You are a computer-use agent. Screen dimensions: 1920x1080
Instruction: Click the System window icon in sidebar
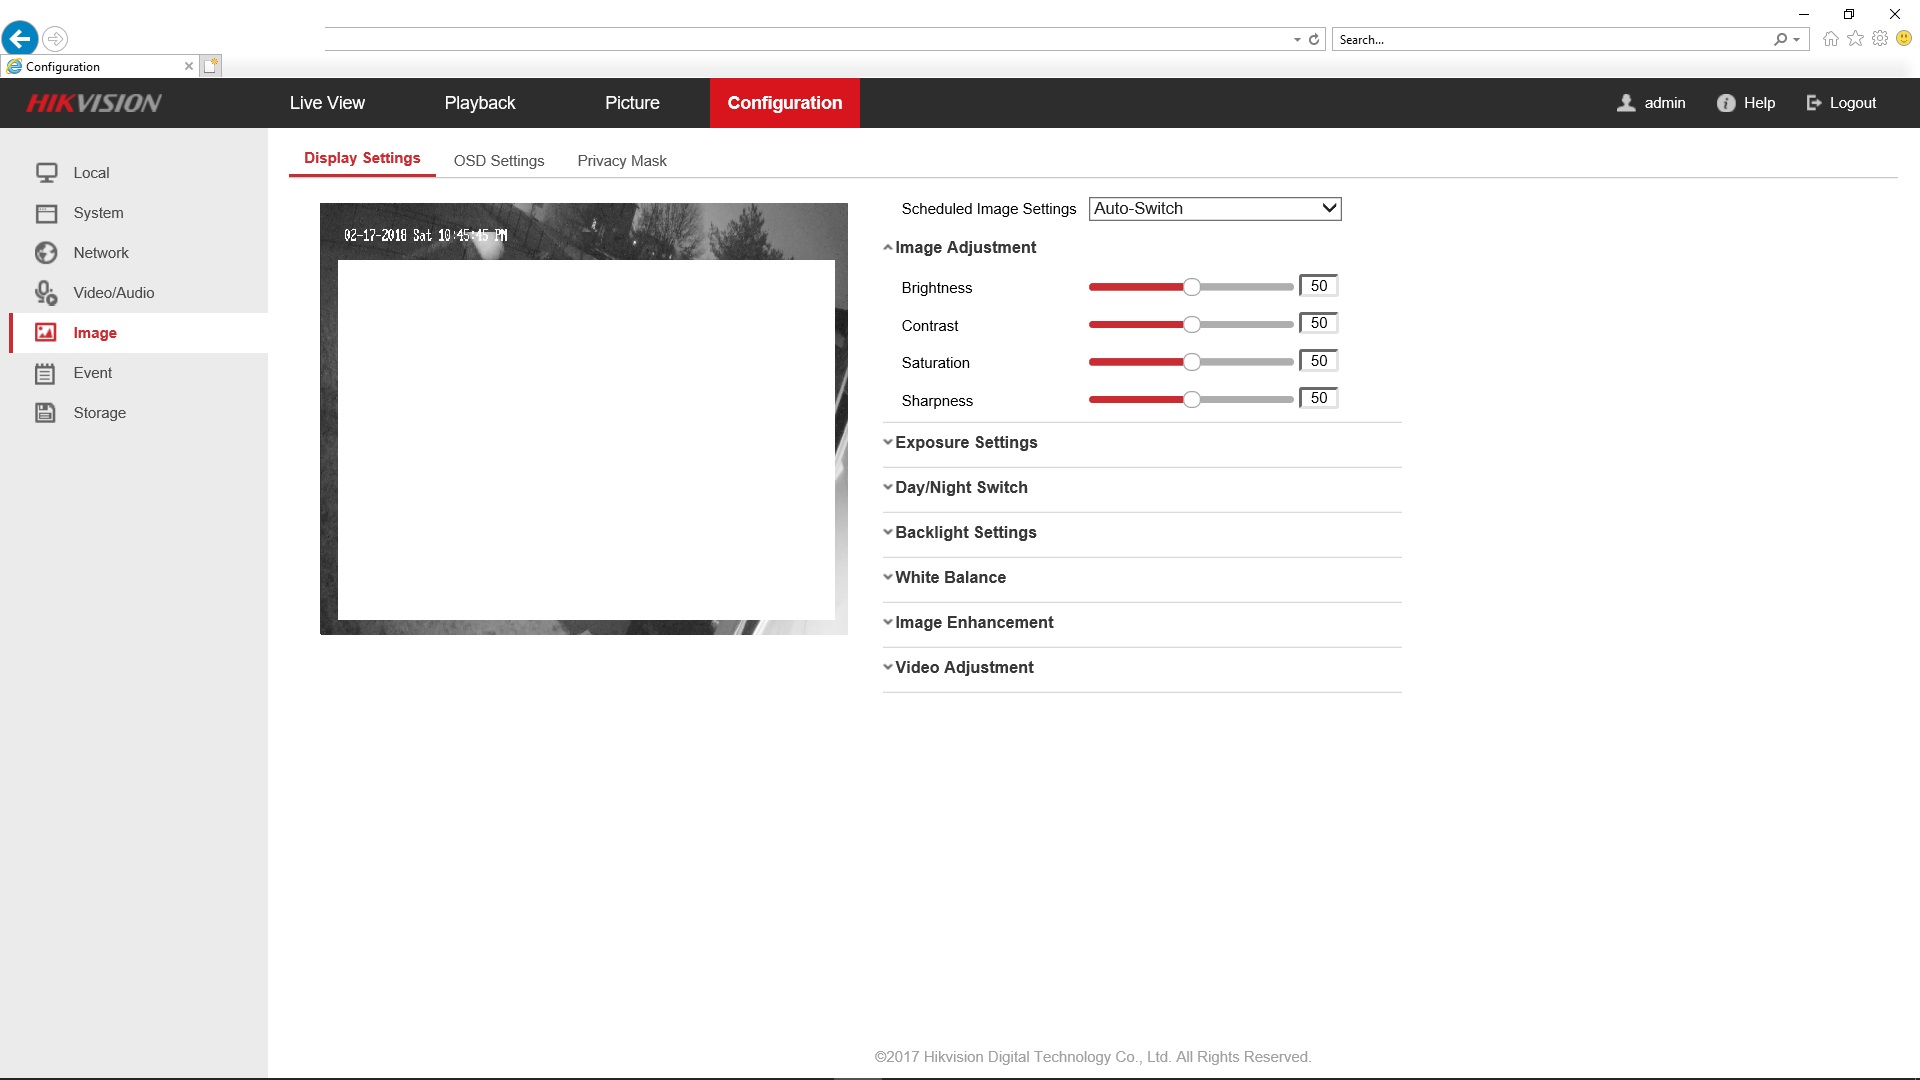[x=46, y=213]
